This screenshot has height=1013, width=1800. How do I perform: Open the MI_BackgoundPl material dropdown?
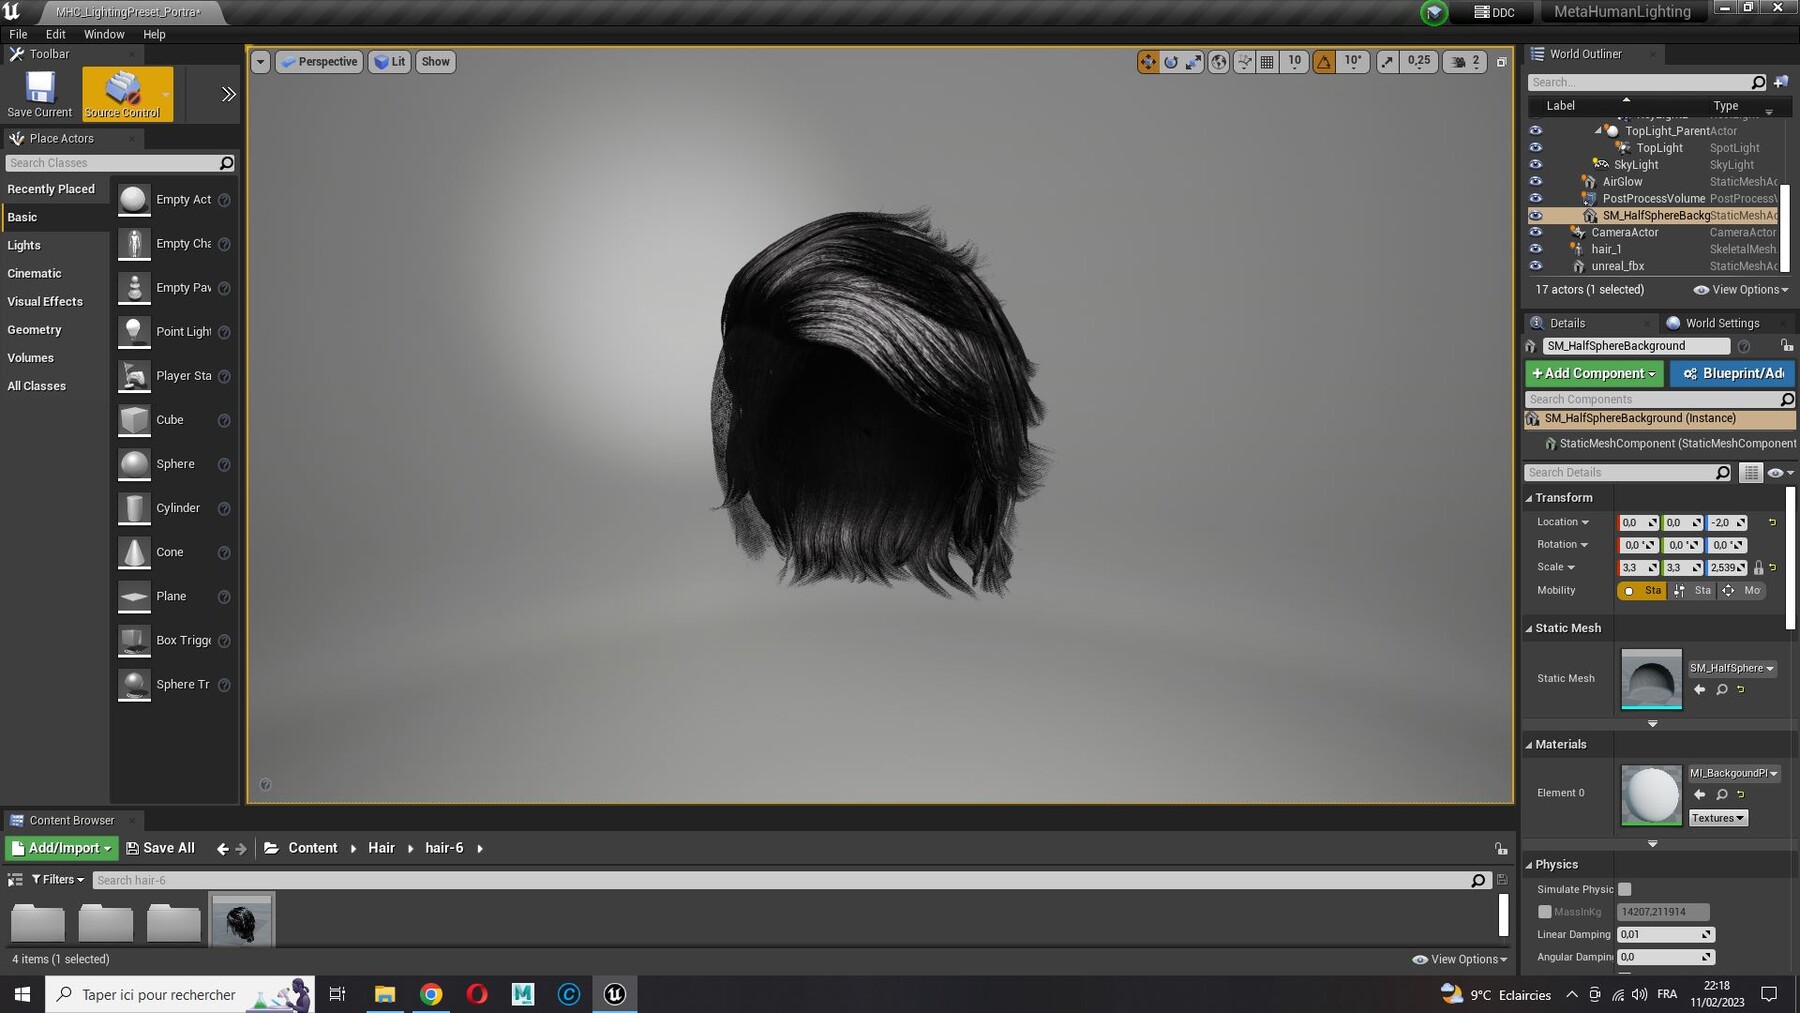pyautogui.click(x=1734, y=774)
